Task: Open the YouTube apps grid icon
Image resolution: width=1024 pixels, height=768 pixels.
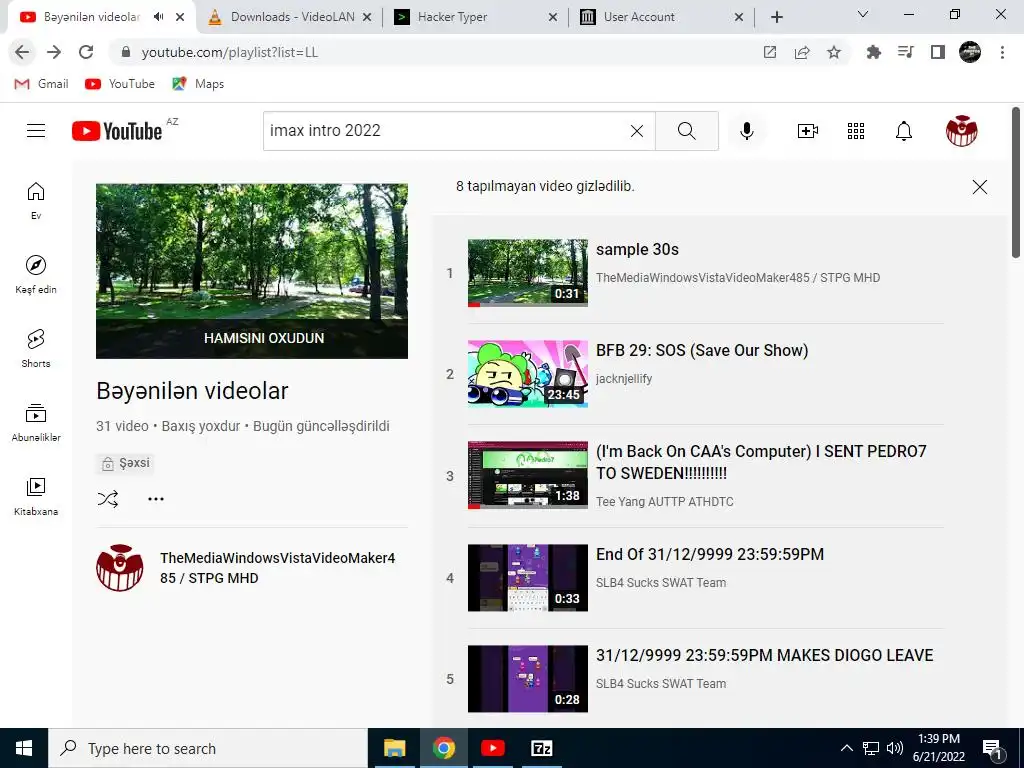Action: (856, 131)
